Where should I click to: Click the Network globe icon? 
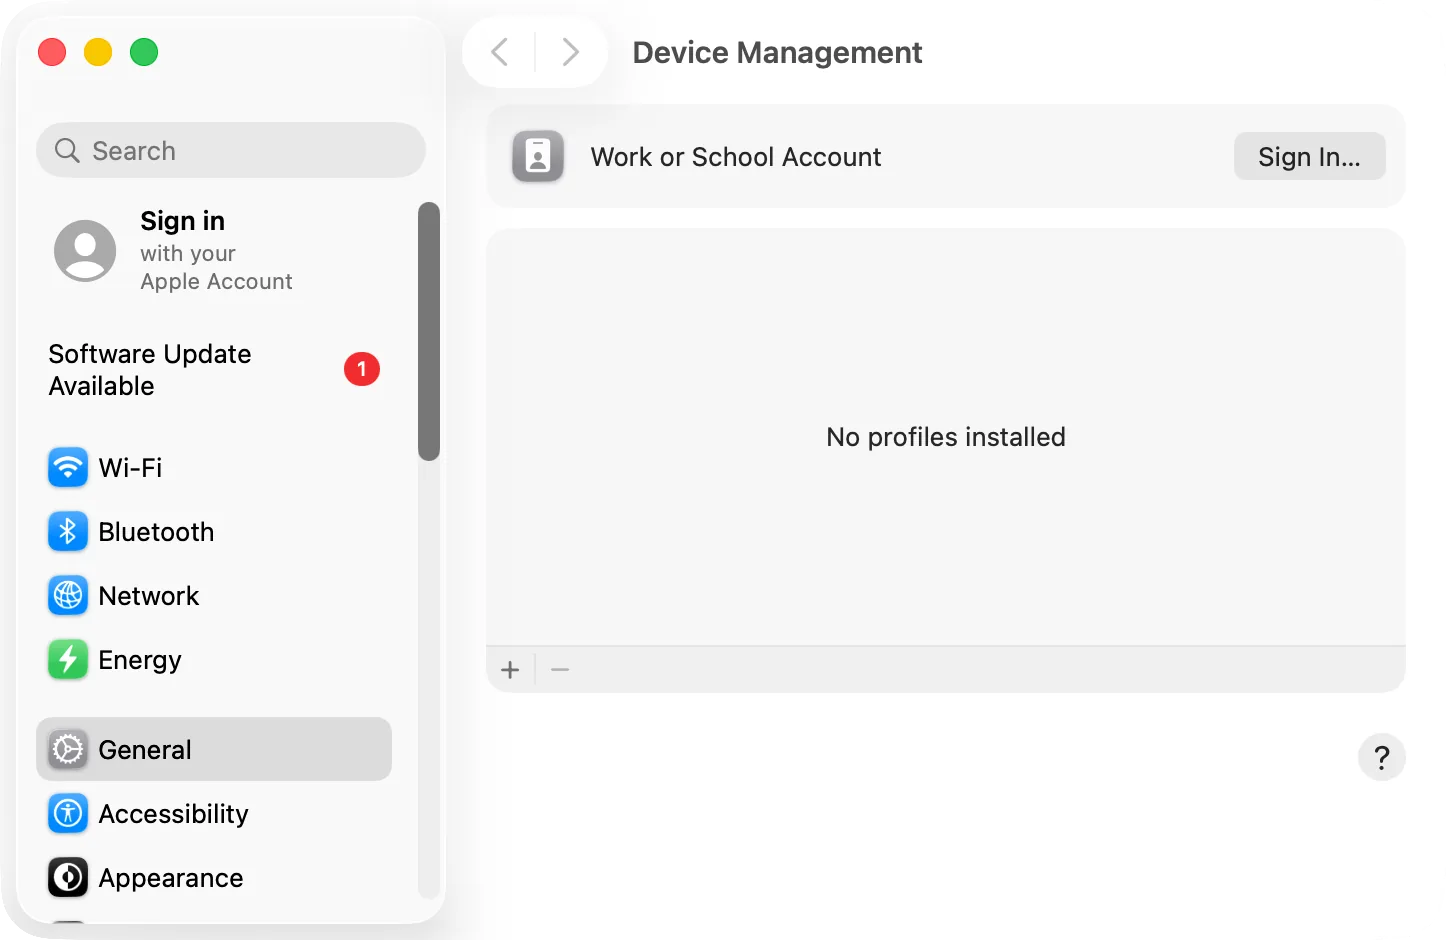point(68,595)
